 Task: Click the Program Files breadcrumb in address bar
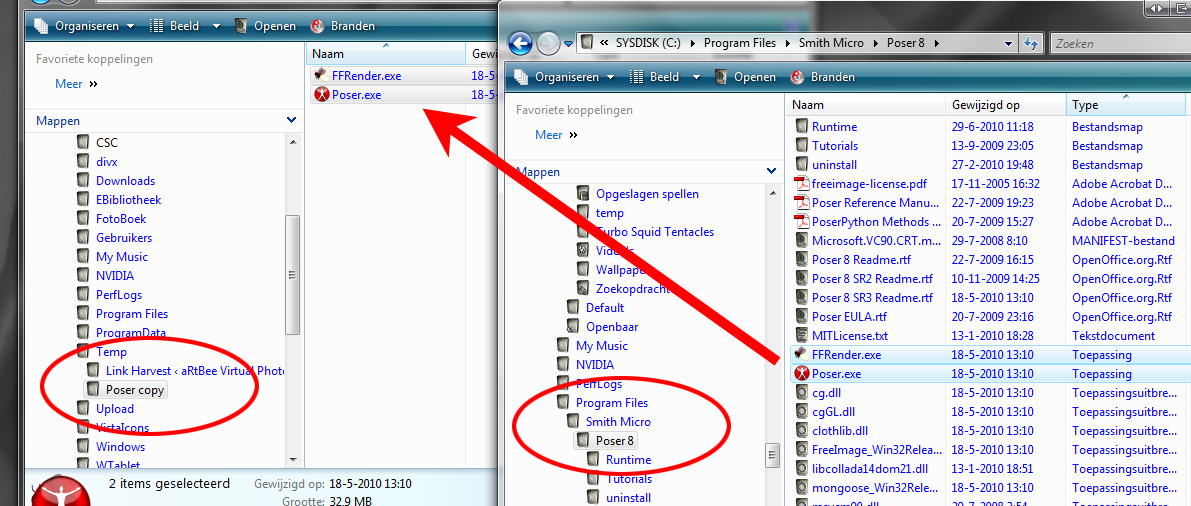(x=739, y=43)
